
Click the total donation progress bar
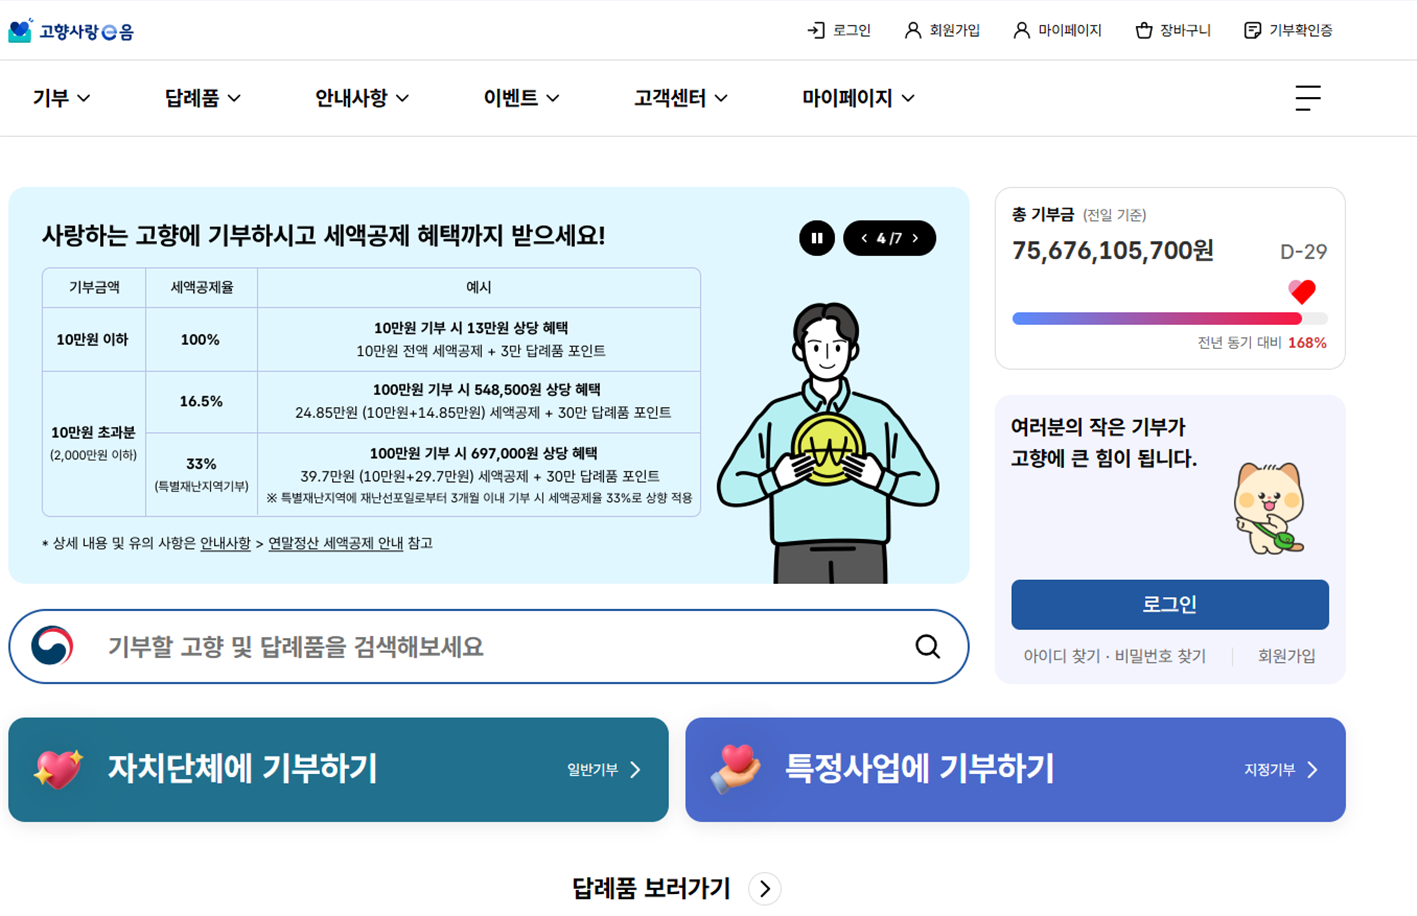coord(1169,319)
